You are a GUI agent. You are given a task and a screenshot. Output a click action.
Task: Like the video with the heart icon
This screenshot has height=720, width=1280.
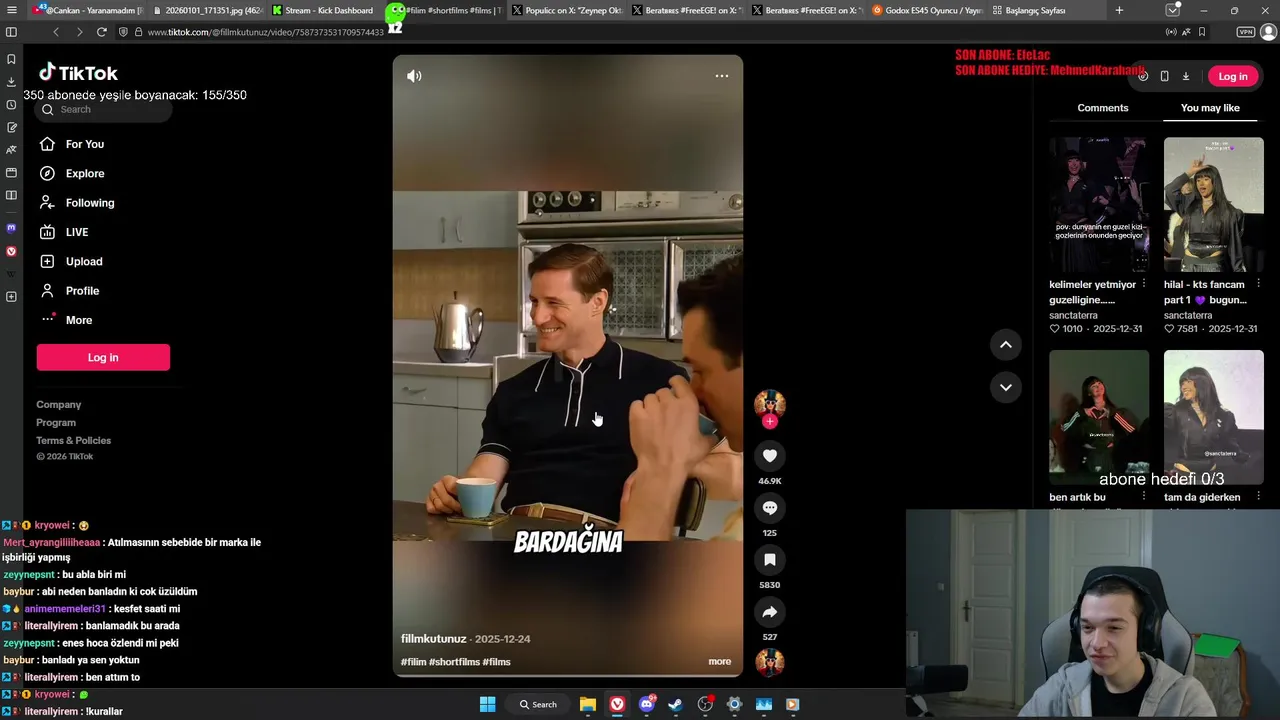pos(769,456)
